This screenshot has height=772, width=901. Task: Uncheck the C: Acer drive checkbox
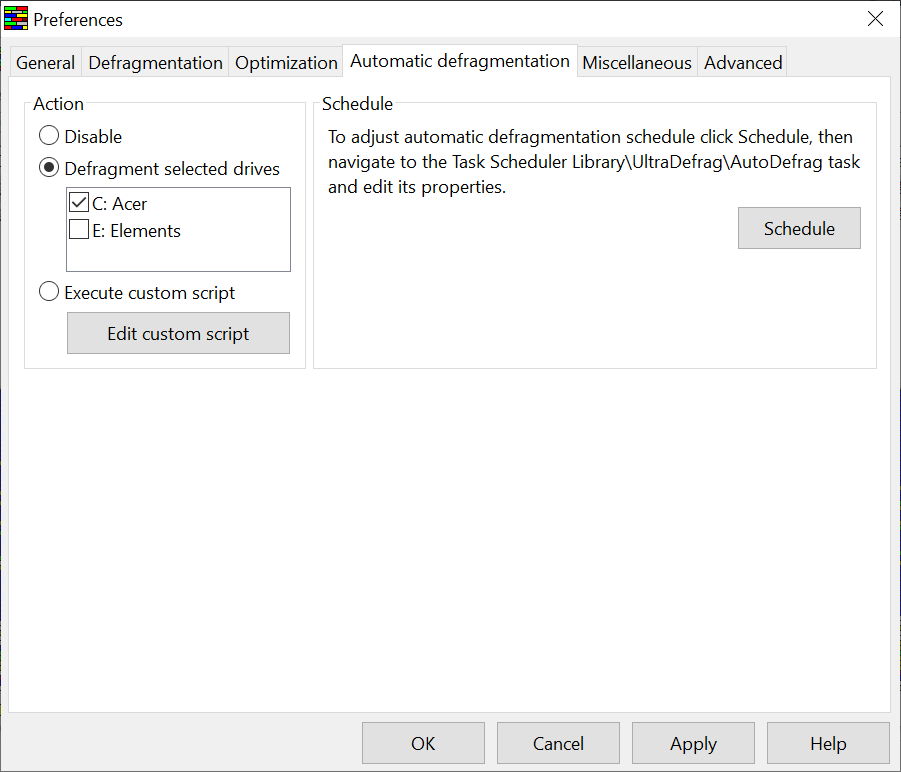click(x=79, y=204)
